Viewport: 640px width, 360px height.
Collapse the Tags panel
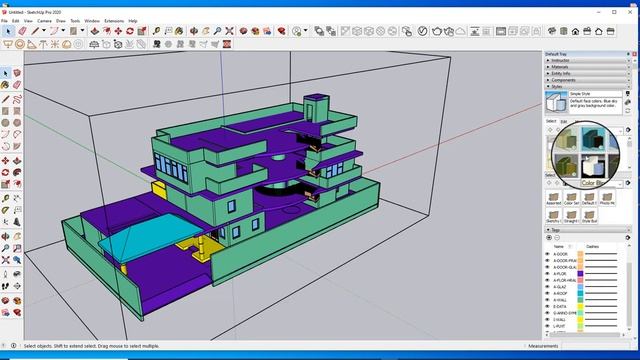[588, 230]
